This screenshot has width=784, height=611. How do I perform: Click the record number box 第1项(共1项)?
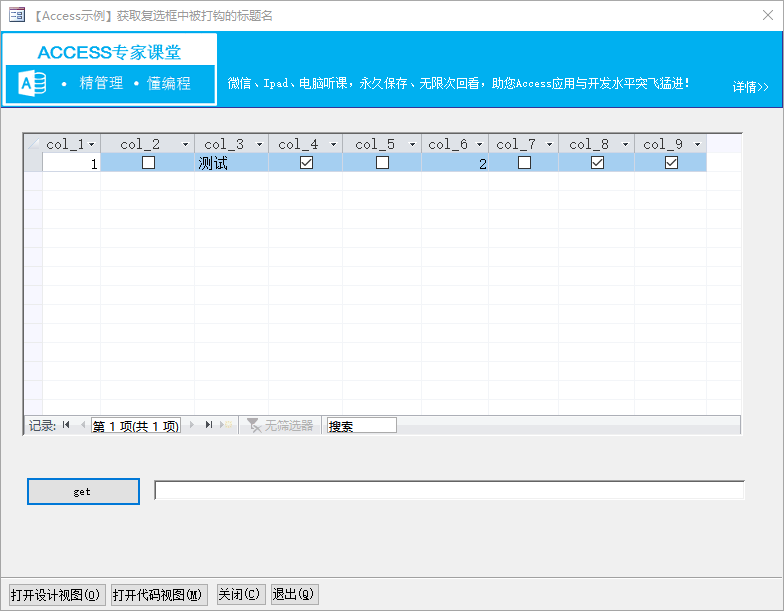(x=136, y=426)
